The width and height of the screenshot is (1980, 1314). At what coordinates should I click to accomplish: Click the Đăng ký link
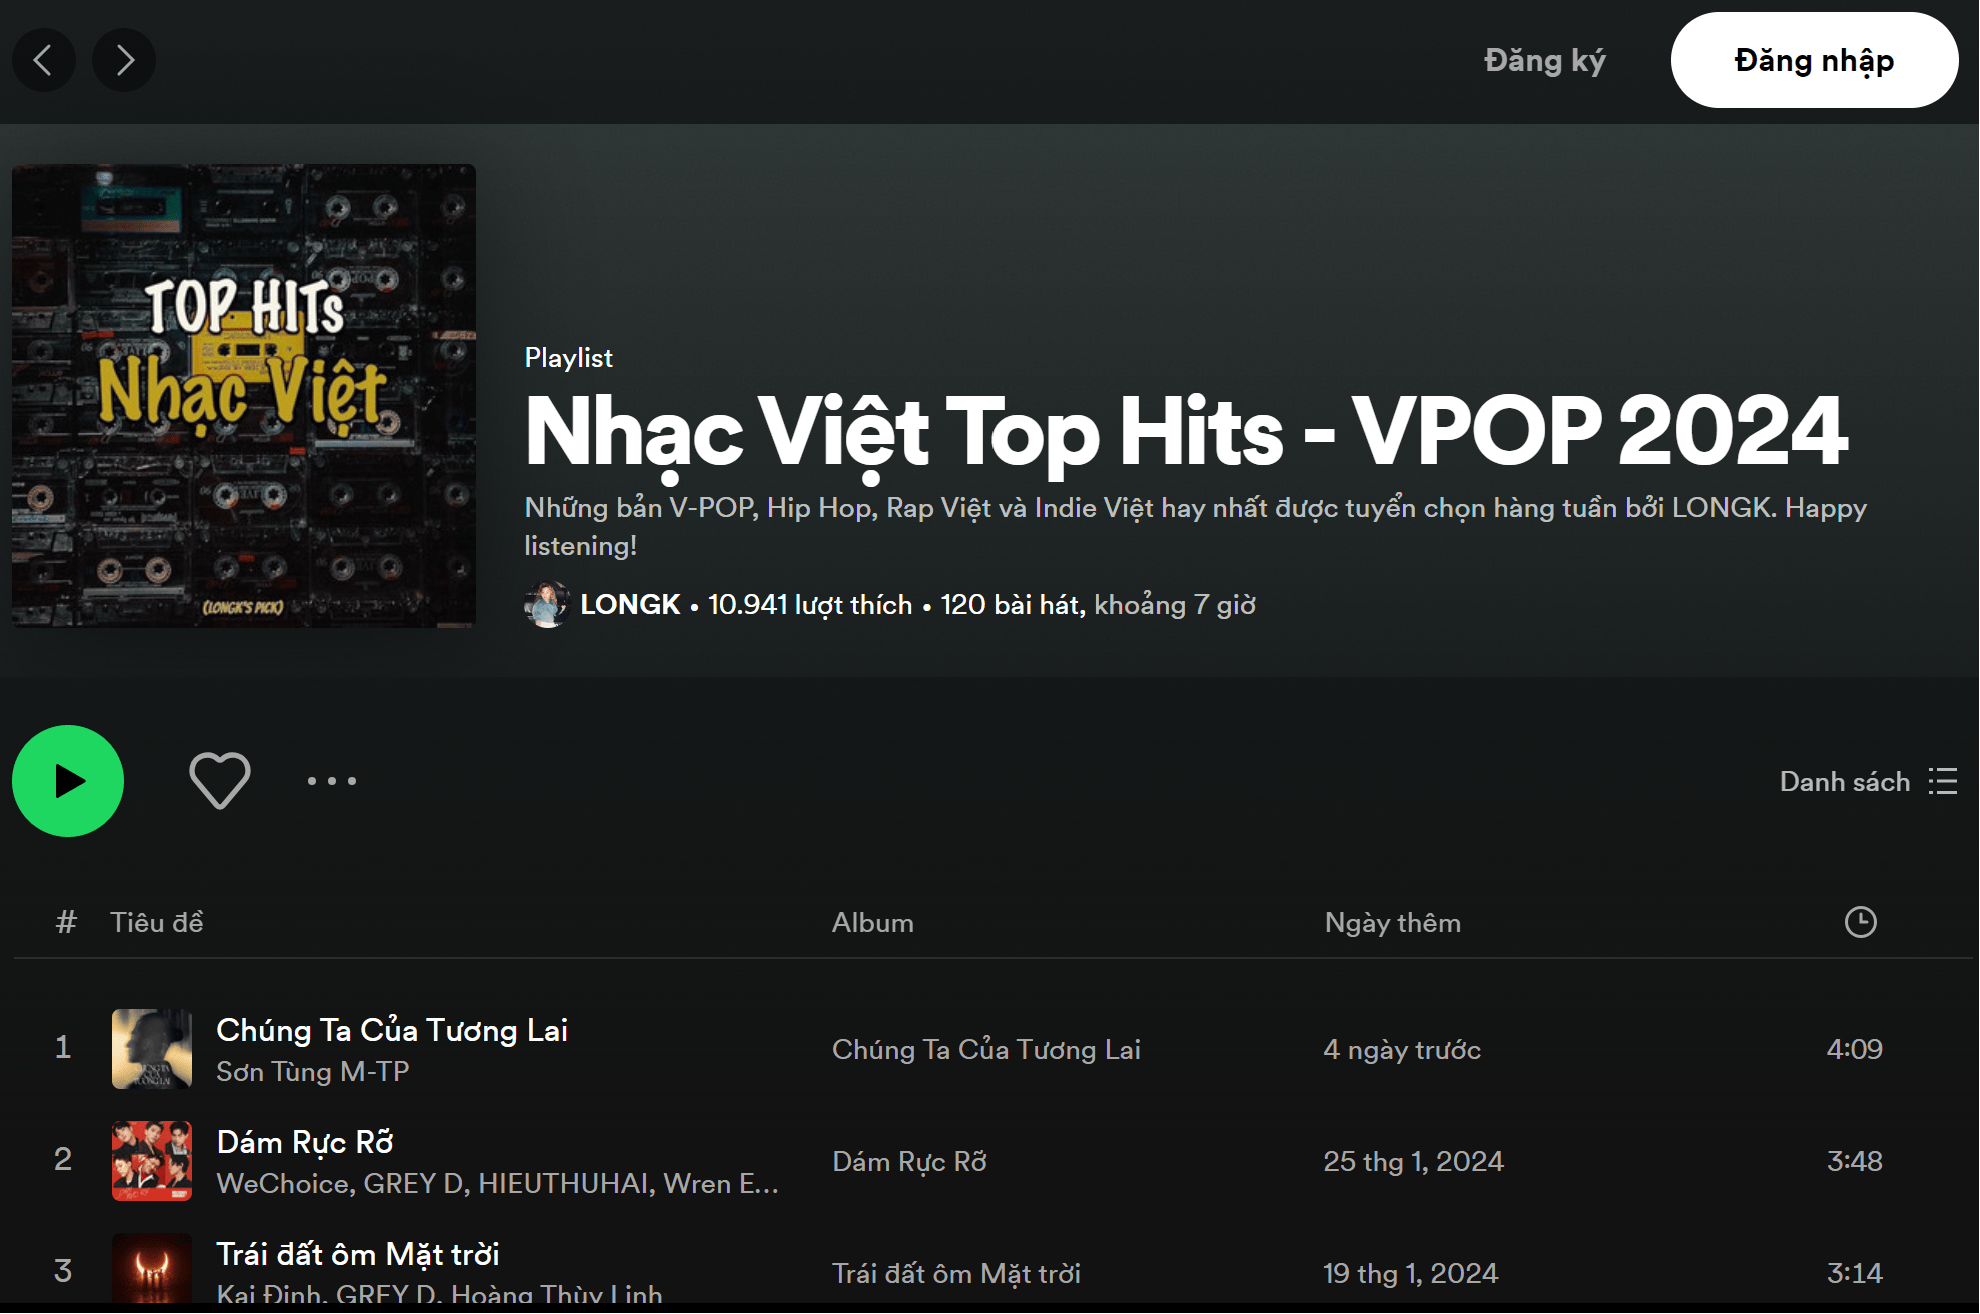[1544, 59]
